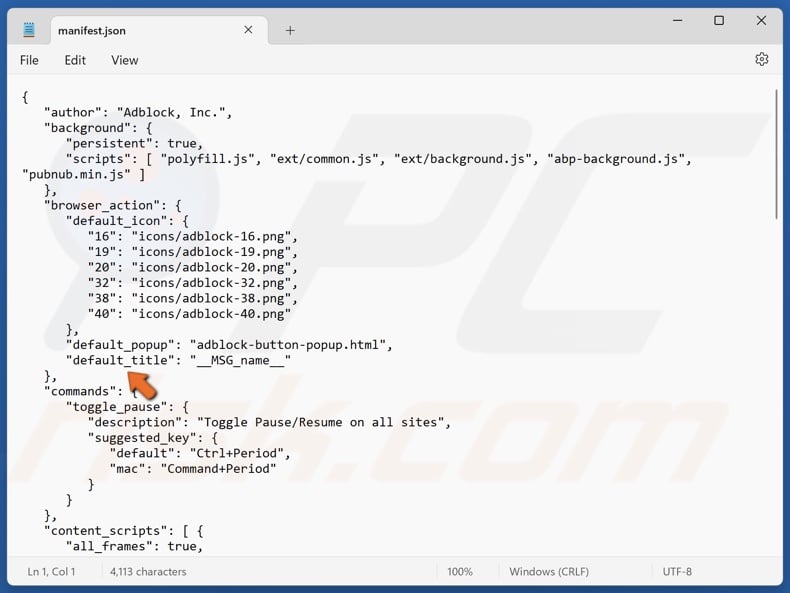Minimize the Notepad window

678,21
